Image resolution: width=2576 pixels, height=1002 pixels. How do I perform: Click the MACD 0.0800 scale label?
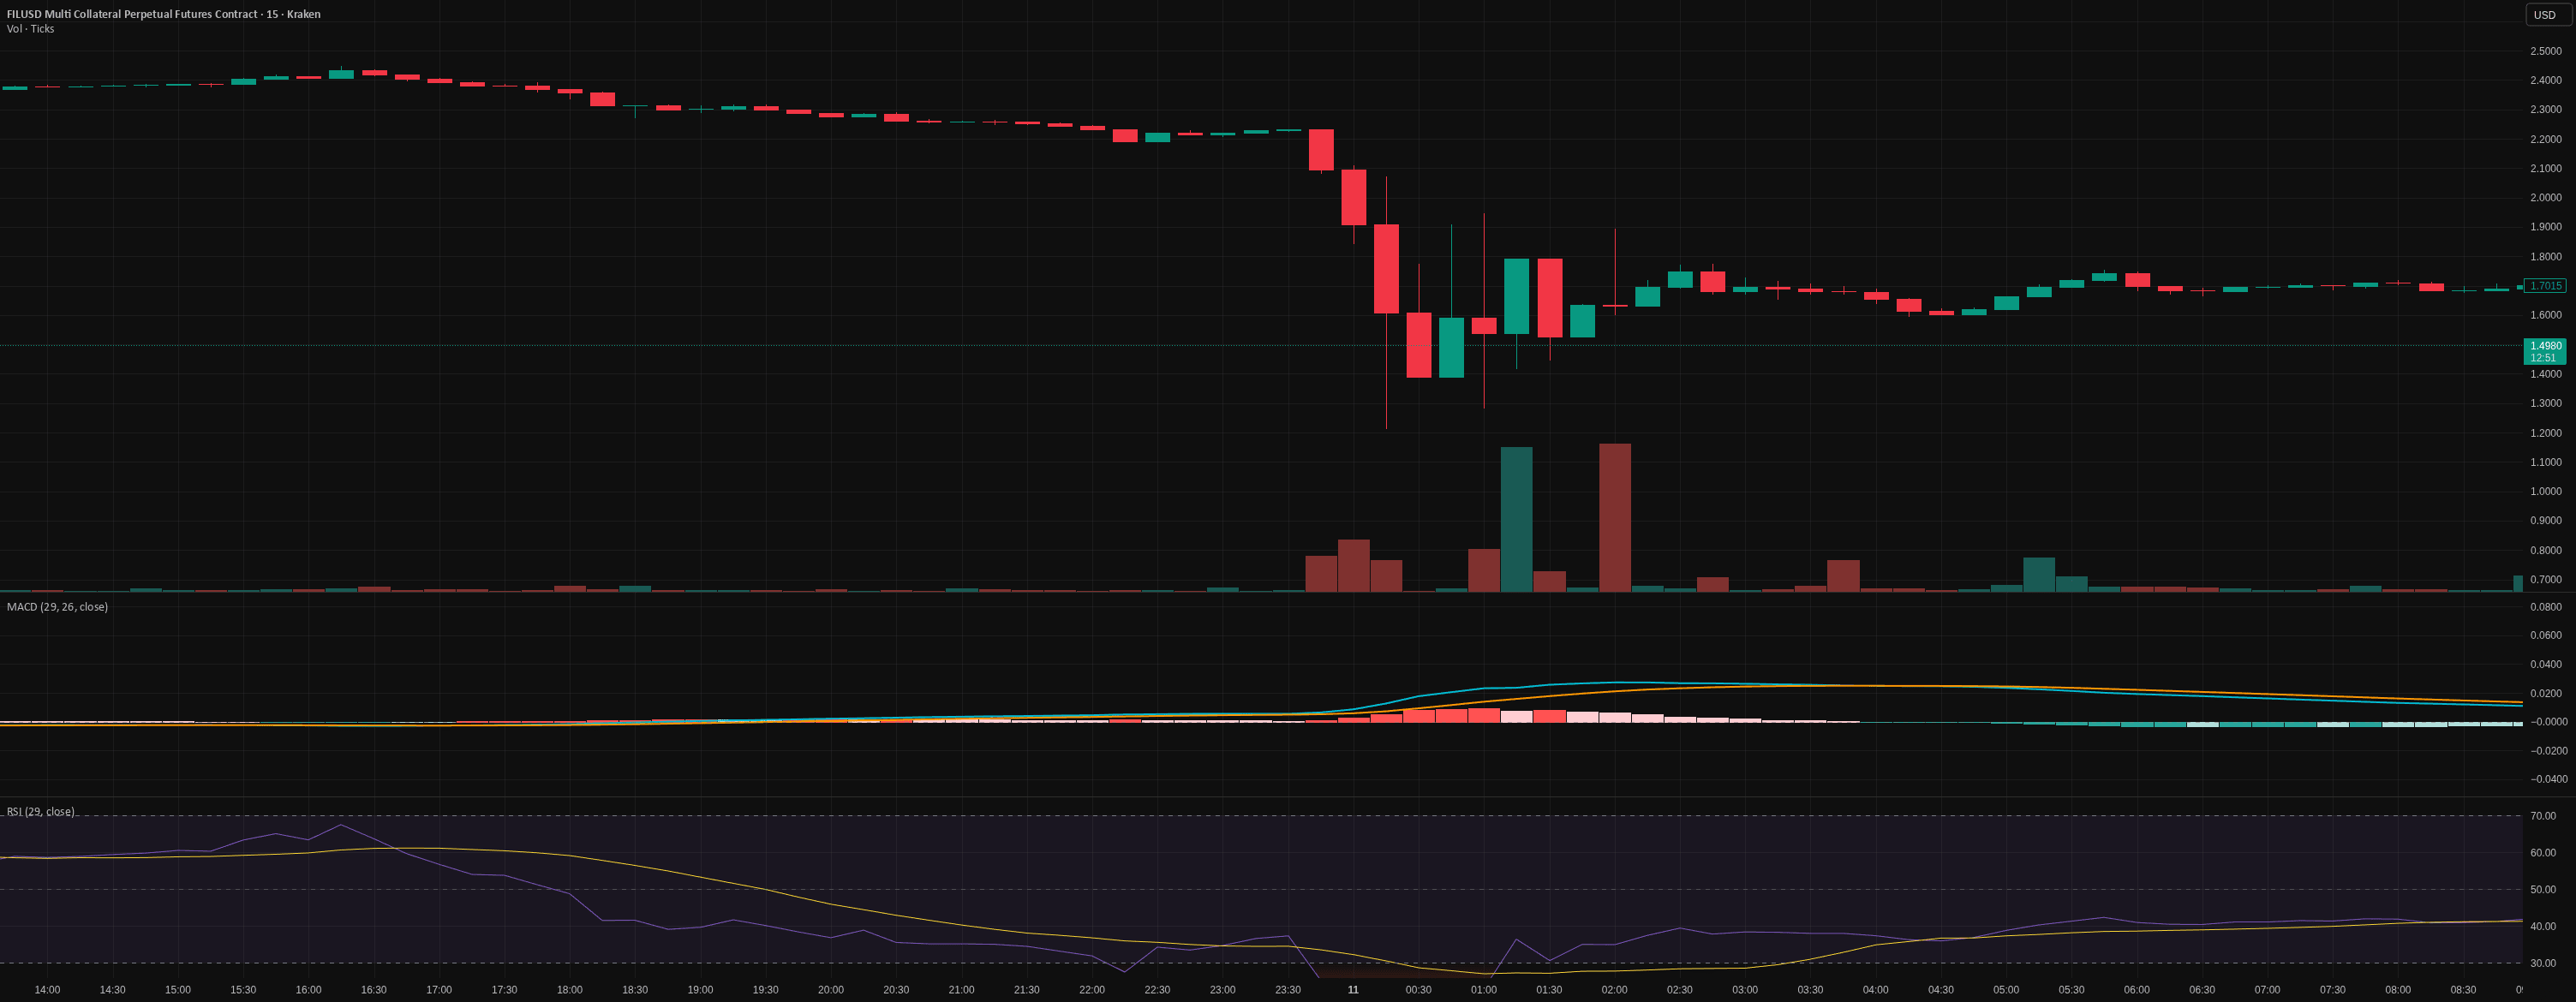point(2545,607)
